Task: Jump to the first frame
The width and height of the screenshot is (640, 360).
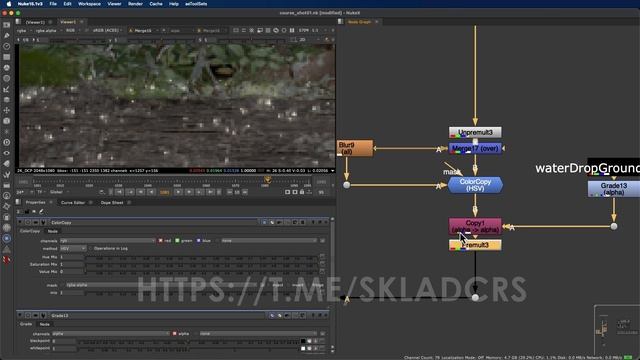Action: (x=120, y=192)
